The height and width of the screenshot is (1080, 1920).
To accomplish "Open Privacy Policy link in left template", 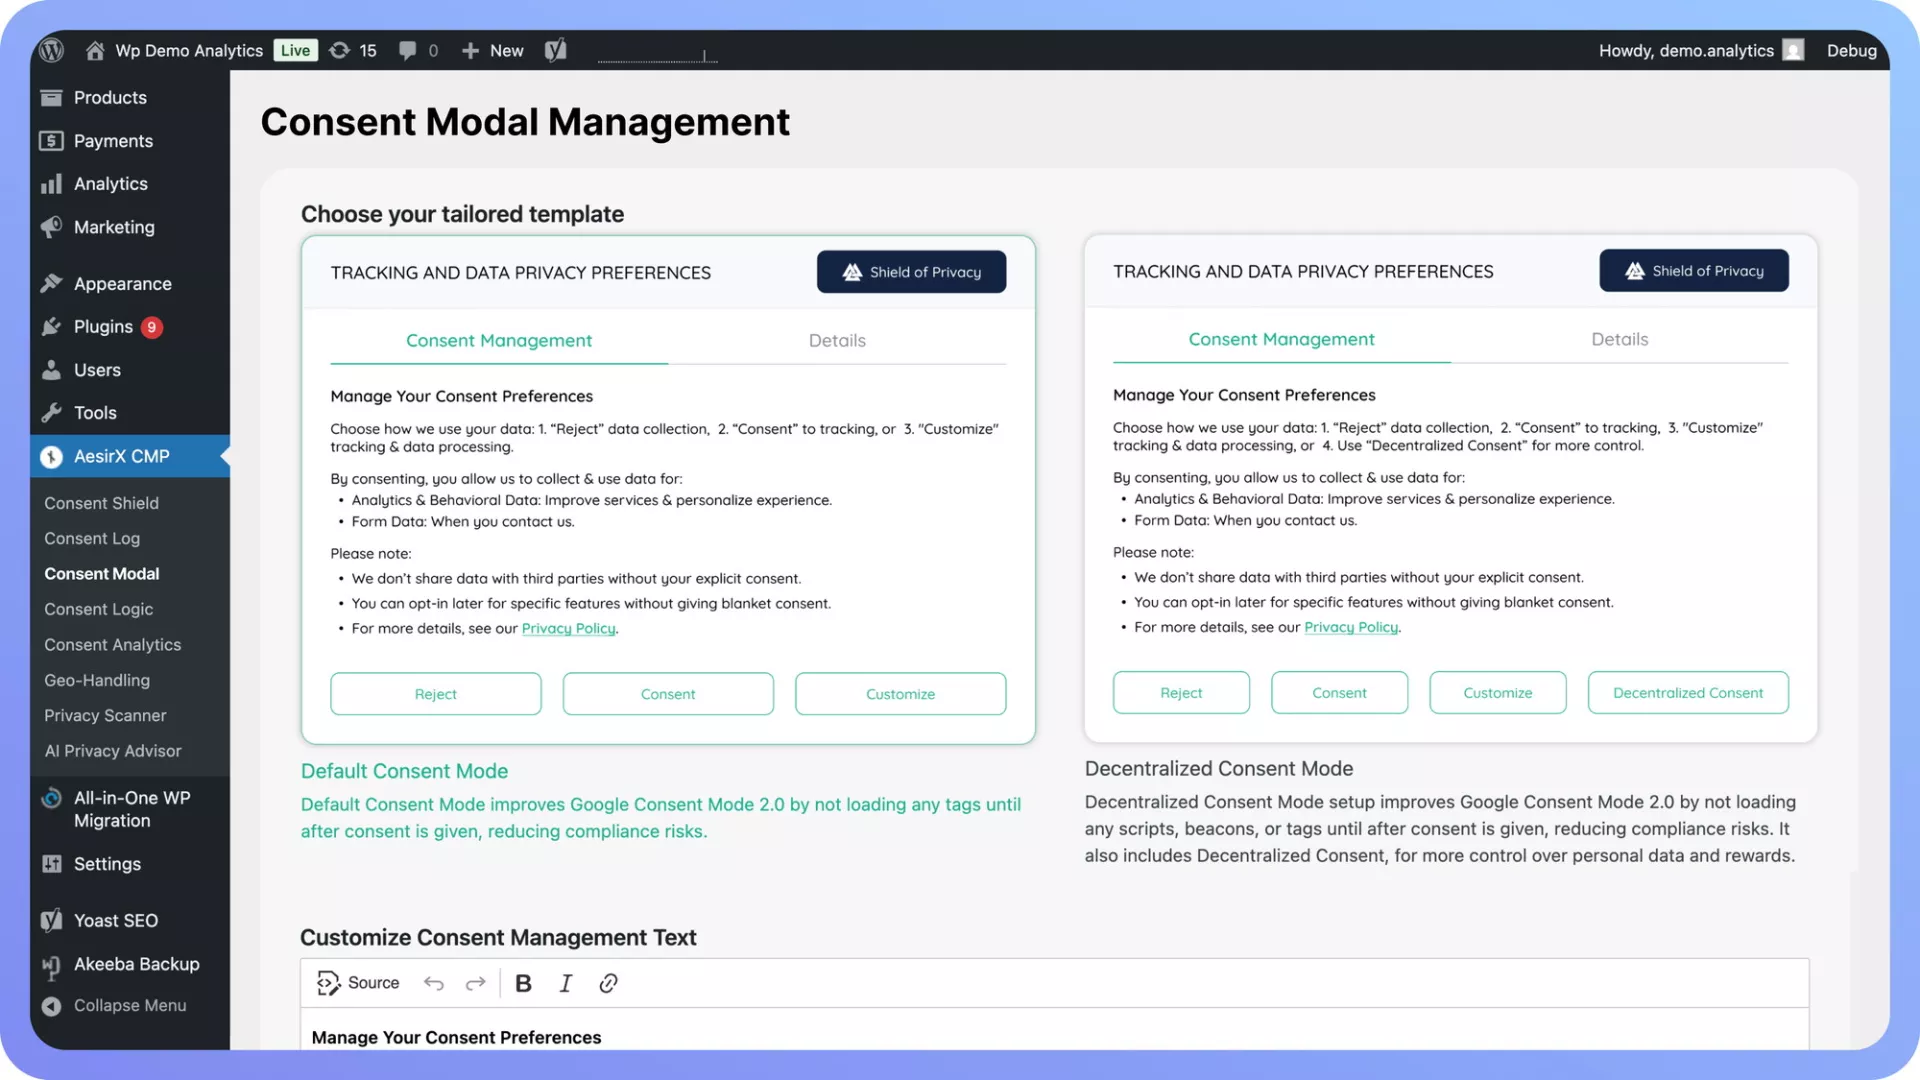I will click(568, 628).
